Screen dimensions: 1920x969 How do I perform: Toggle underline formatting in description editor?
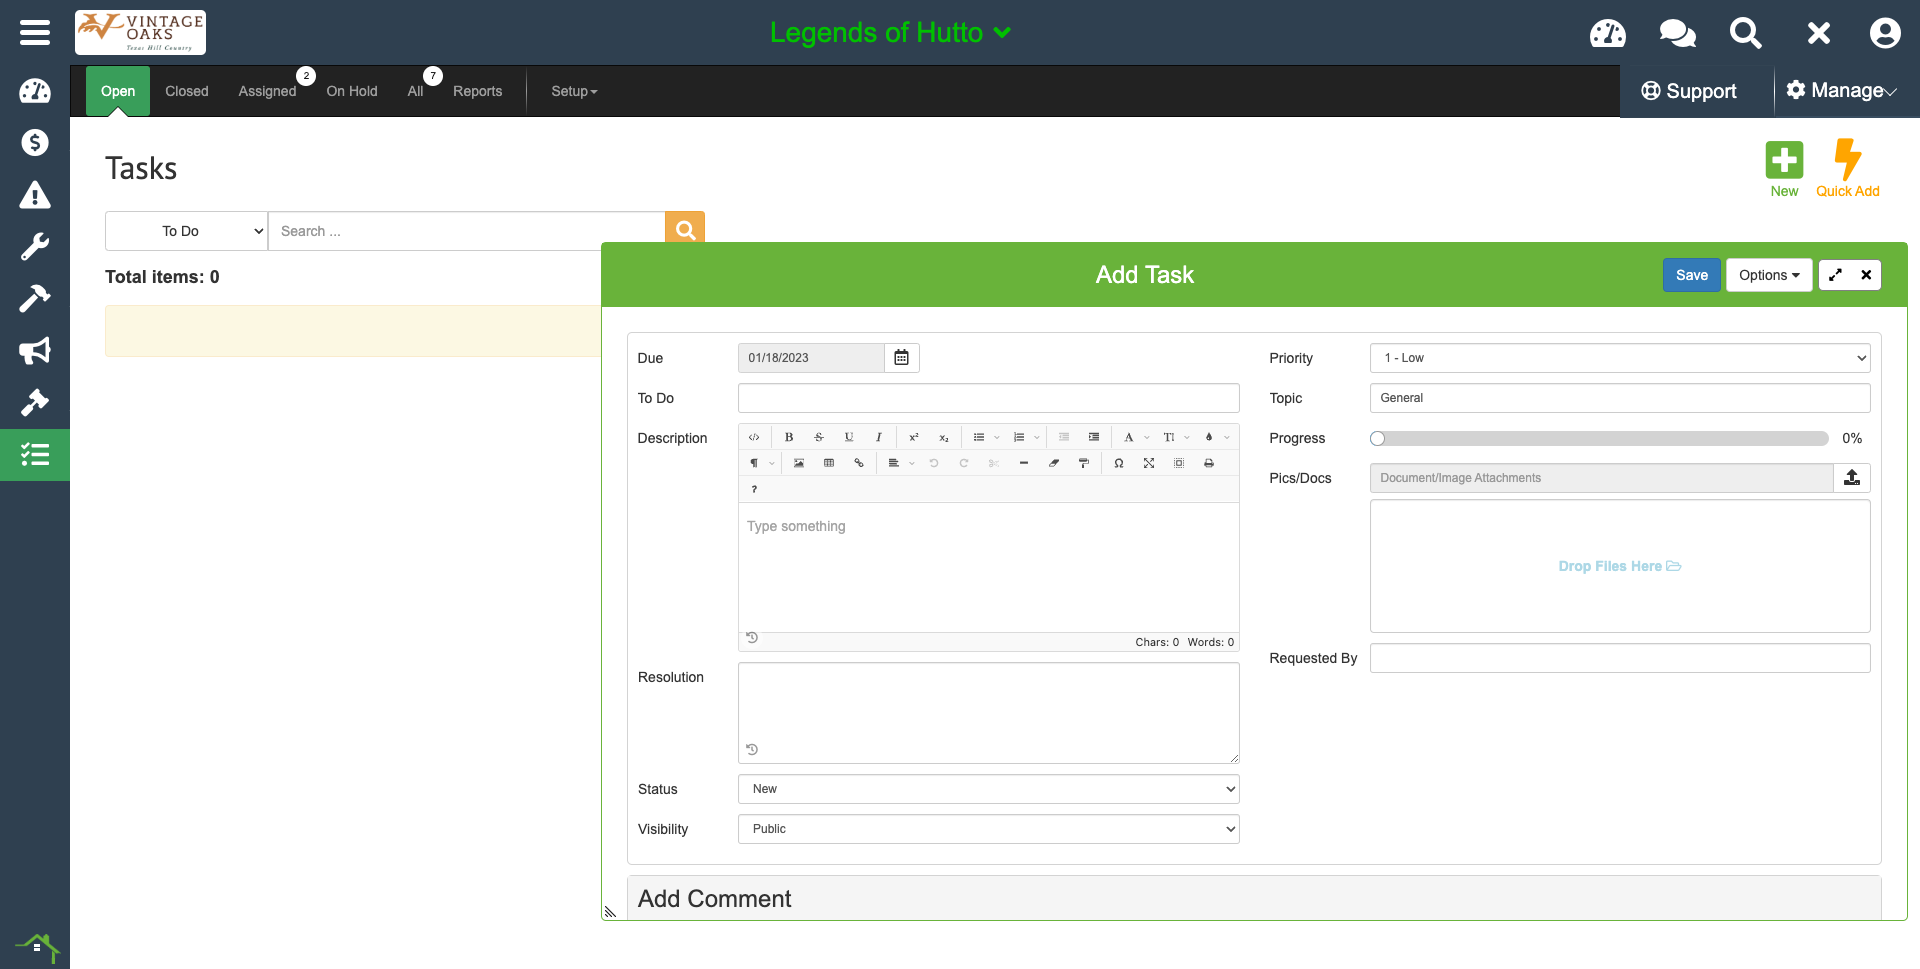[x=849, y=437]
